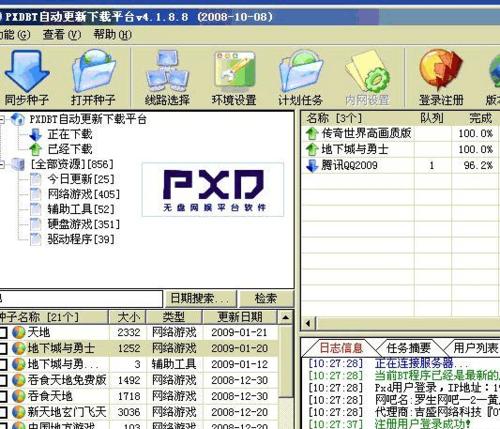
Task: Collapse the 全部资源[856] tree node
Action: [2, 164]
